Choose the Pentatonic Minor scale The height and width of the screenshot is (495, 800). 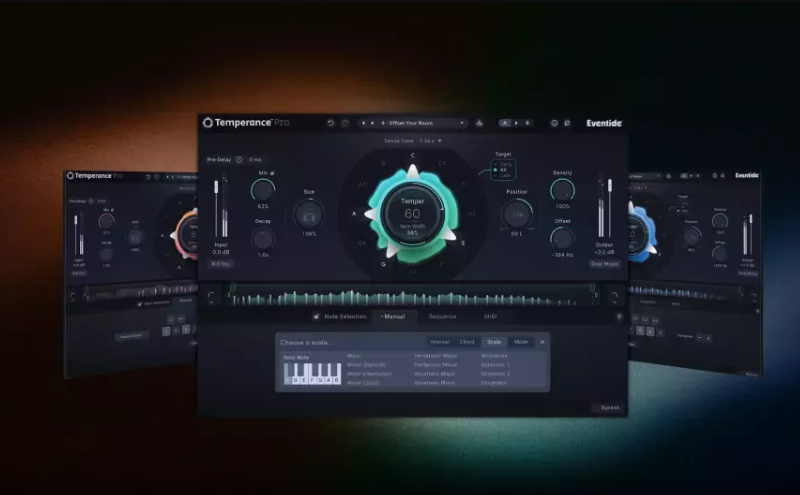click(435, 365)
